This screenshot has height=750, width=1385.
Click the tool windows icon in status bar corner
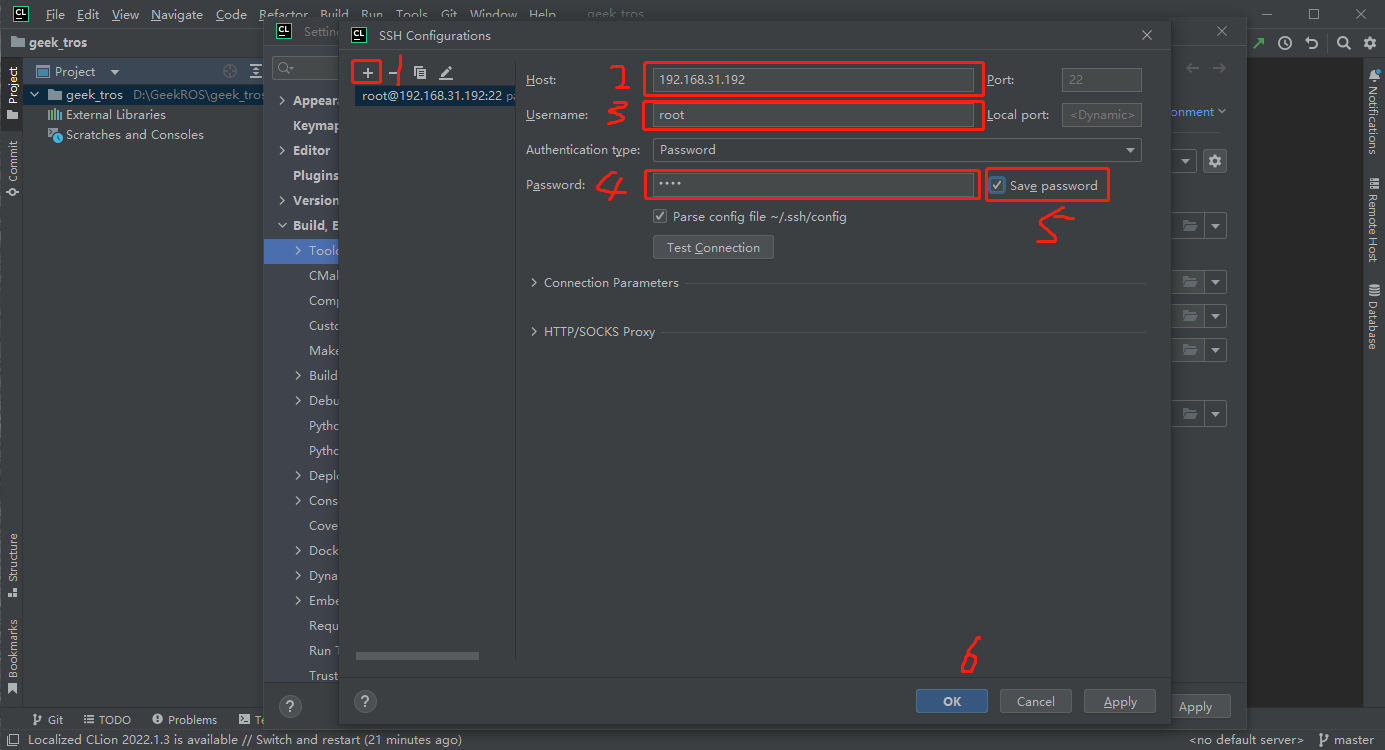pyautogui.click(x=13, y=740)
